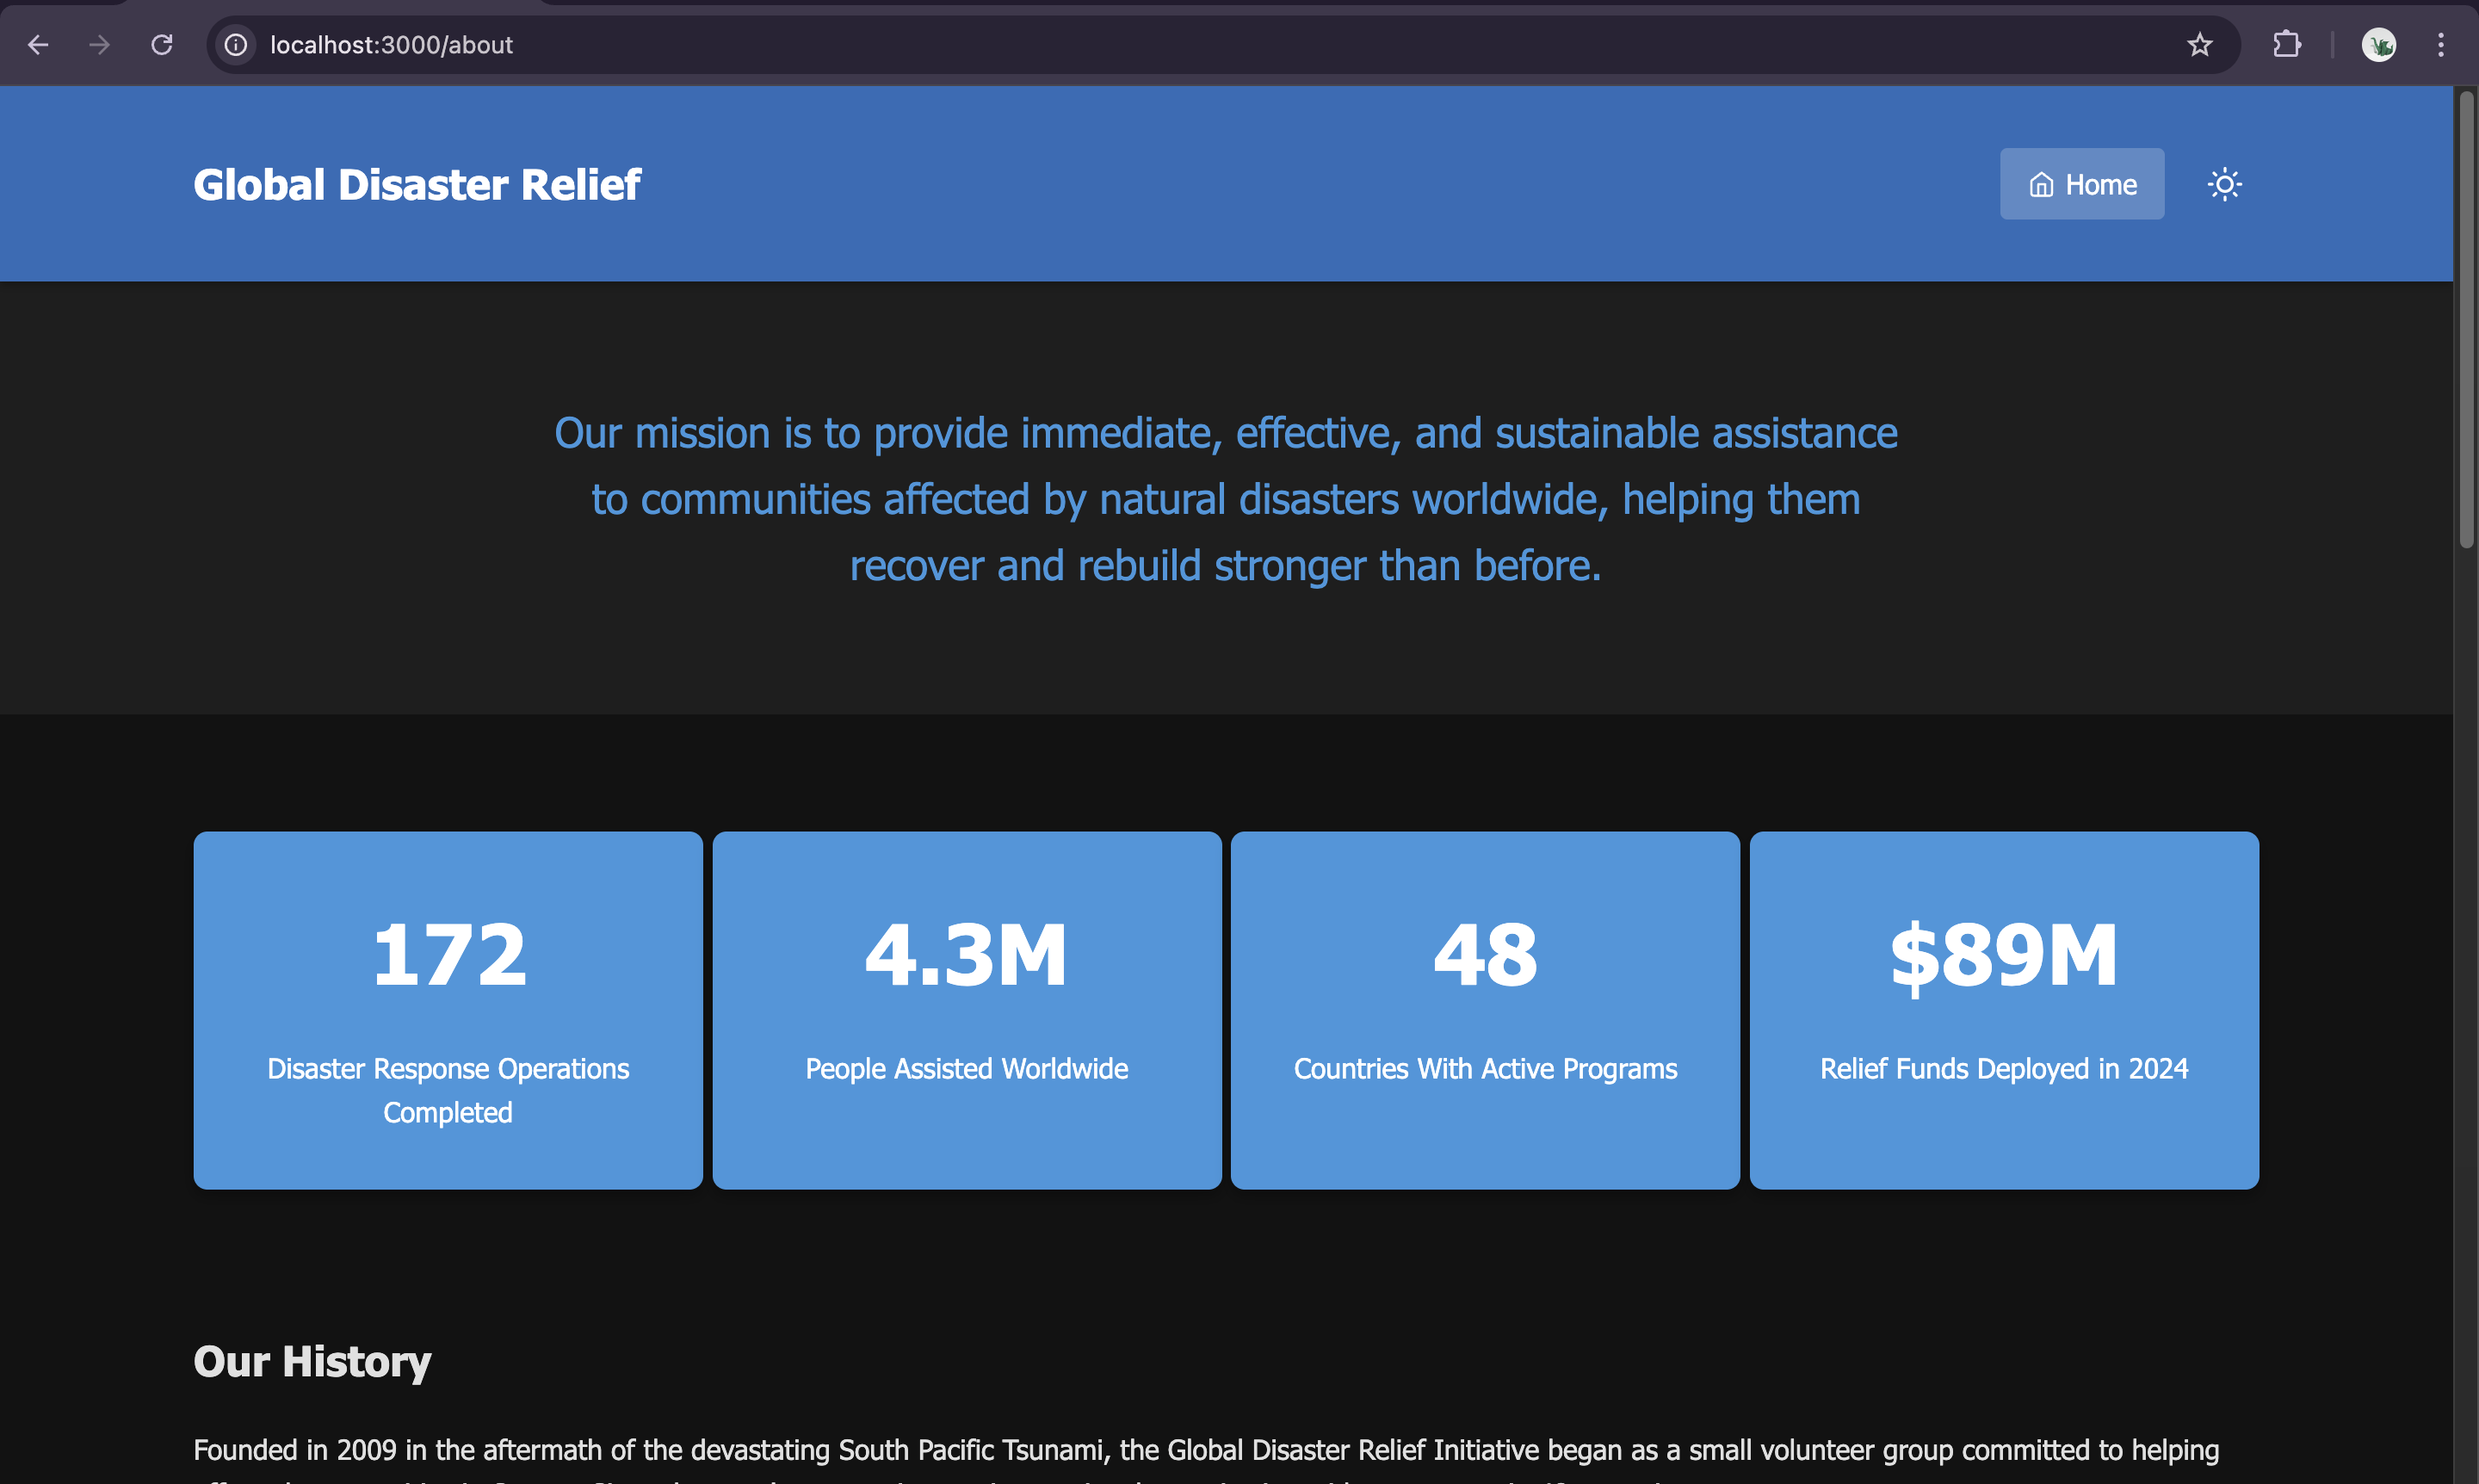Select the 4.3M People Assisted card
2479x1484 pixels.
tap(967, 1010)
